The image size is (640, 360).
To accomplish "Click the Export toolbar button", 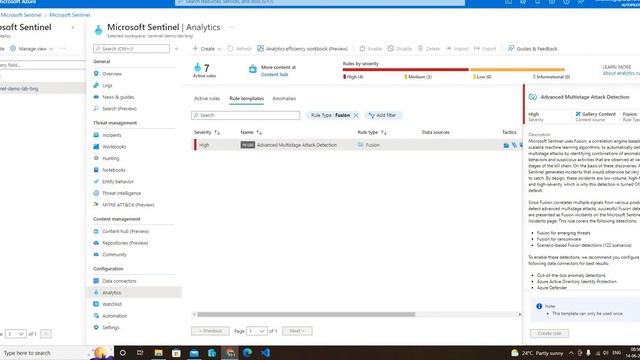I will (485, 49).
